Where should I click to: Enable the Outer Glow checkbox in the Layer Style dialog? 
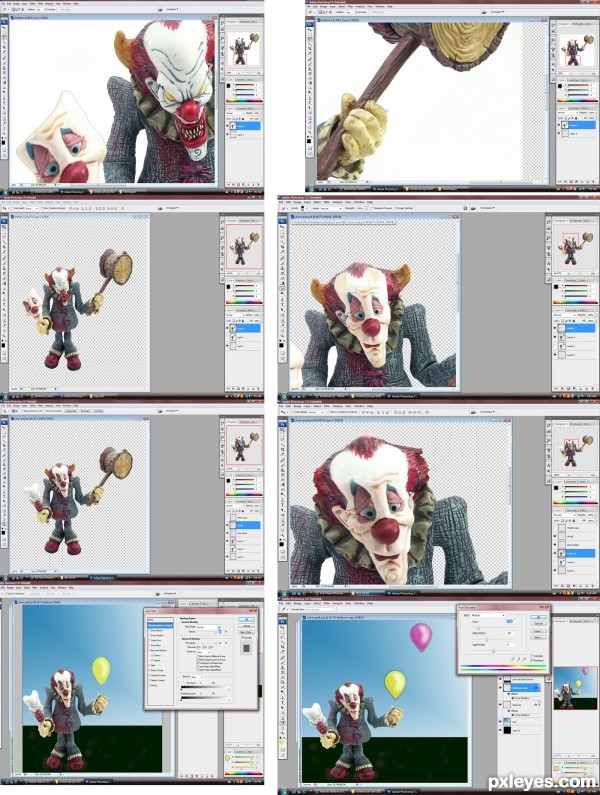(x=150, y=640)
